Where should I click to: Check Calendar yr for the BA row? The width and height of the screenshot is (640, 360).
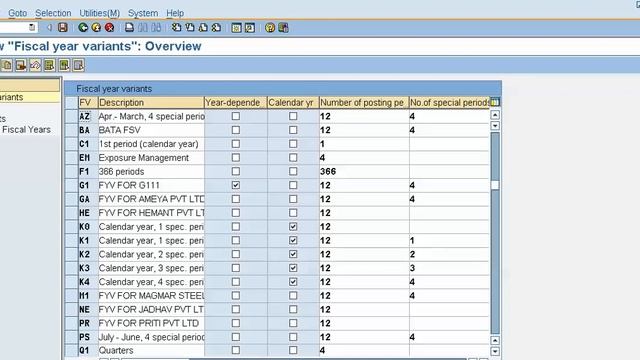click(293, 130)
